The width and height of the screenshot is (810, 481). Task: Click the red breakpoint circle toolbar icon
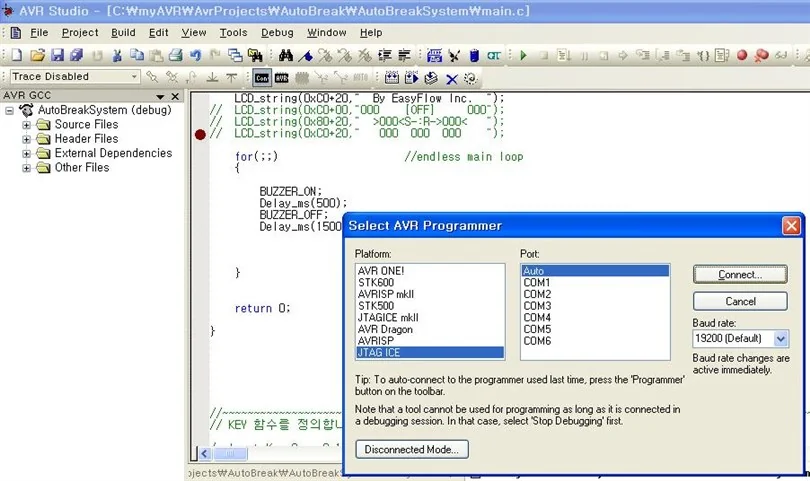point(742,55)
